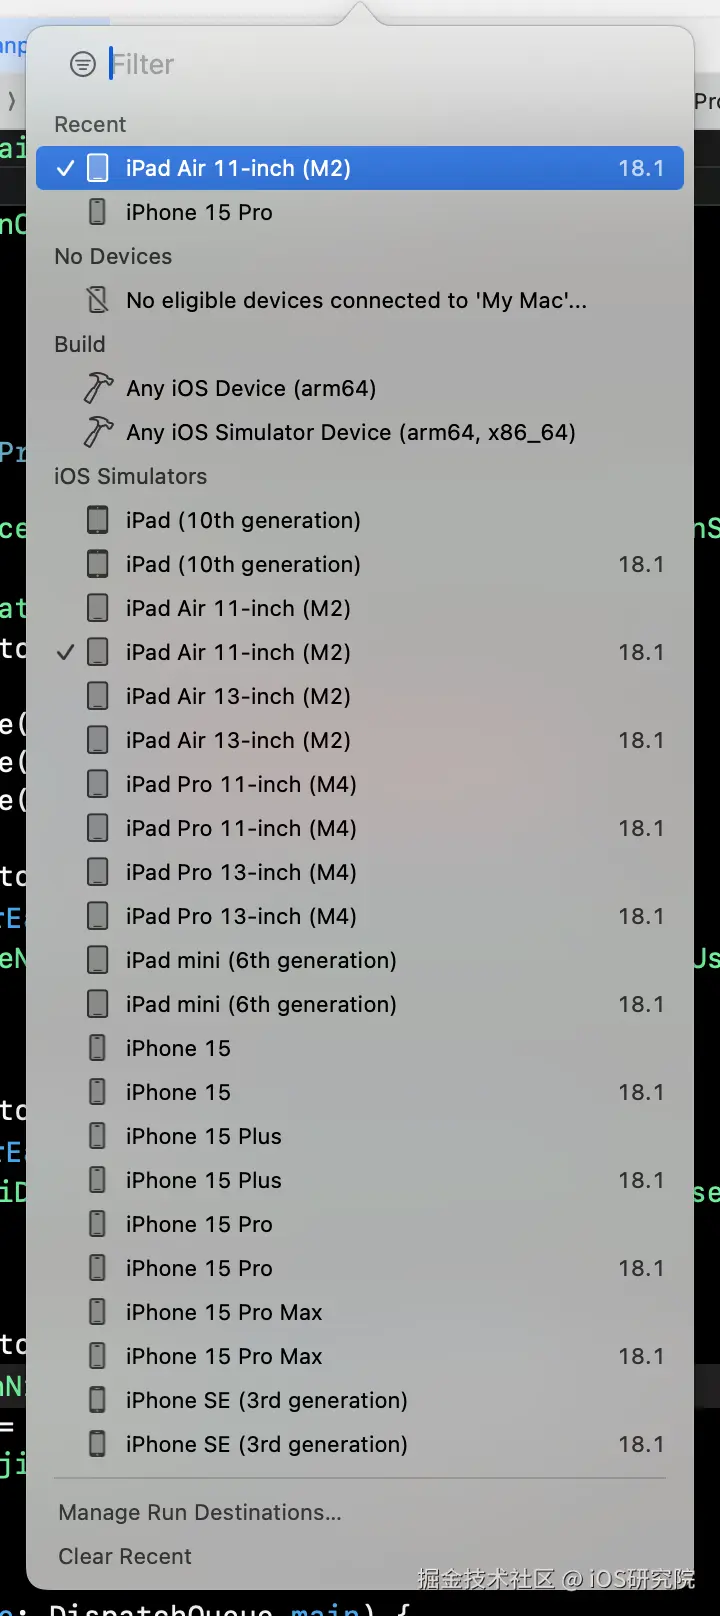Click phone icon of unversioned iPhone 15 Plus
Viewport: 720px width, 1616px height.
pos(97,1136)
